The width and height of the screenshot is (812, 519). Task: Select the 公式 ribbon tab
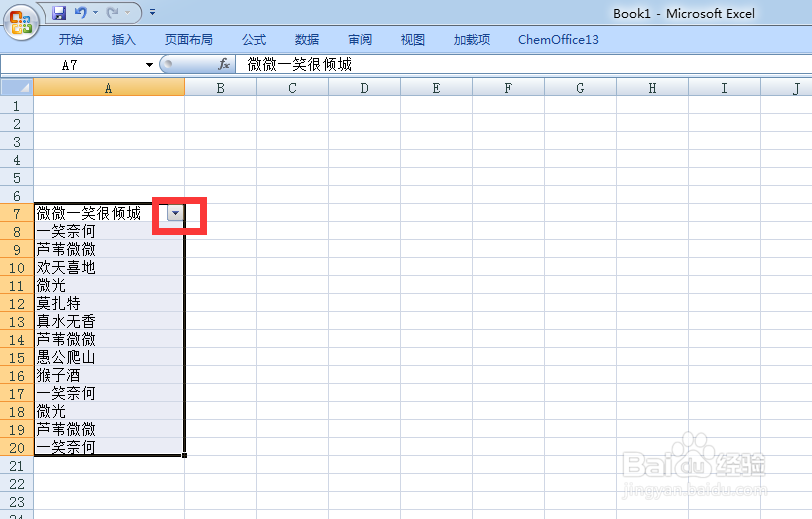[x=254, y=39]
